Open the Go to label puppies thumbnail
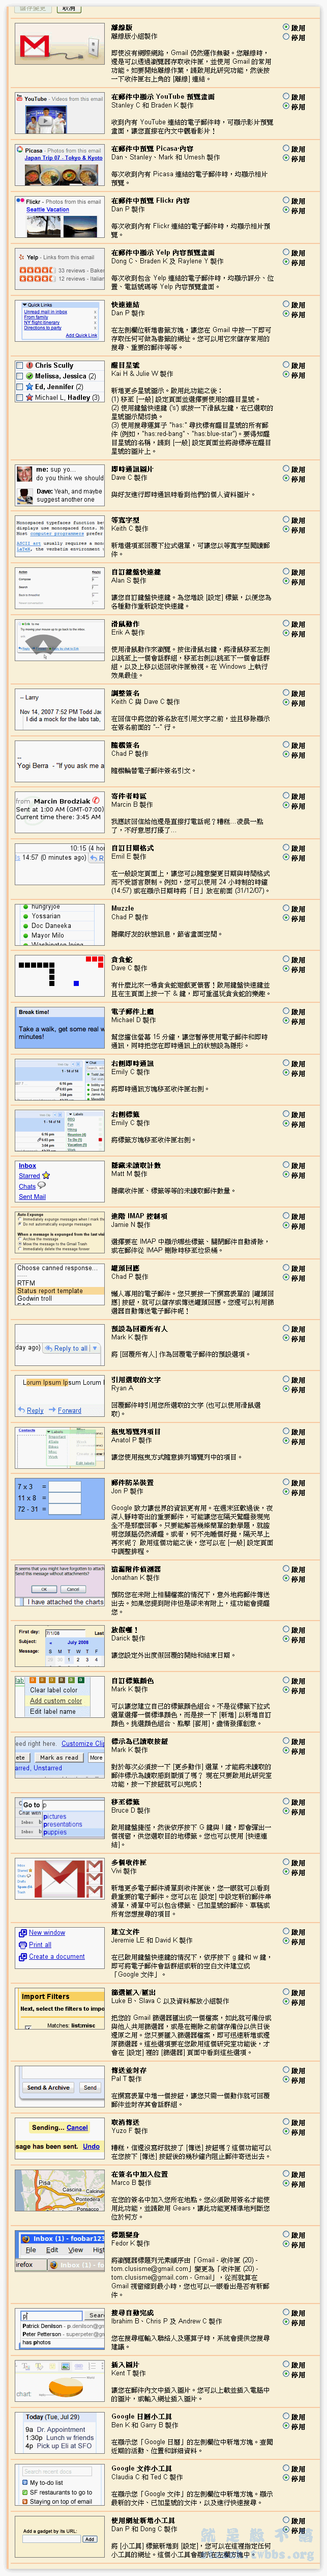 point(60,1818)
